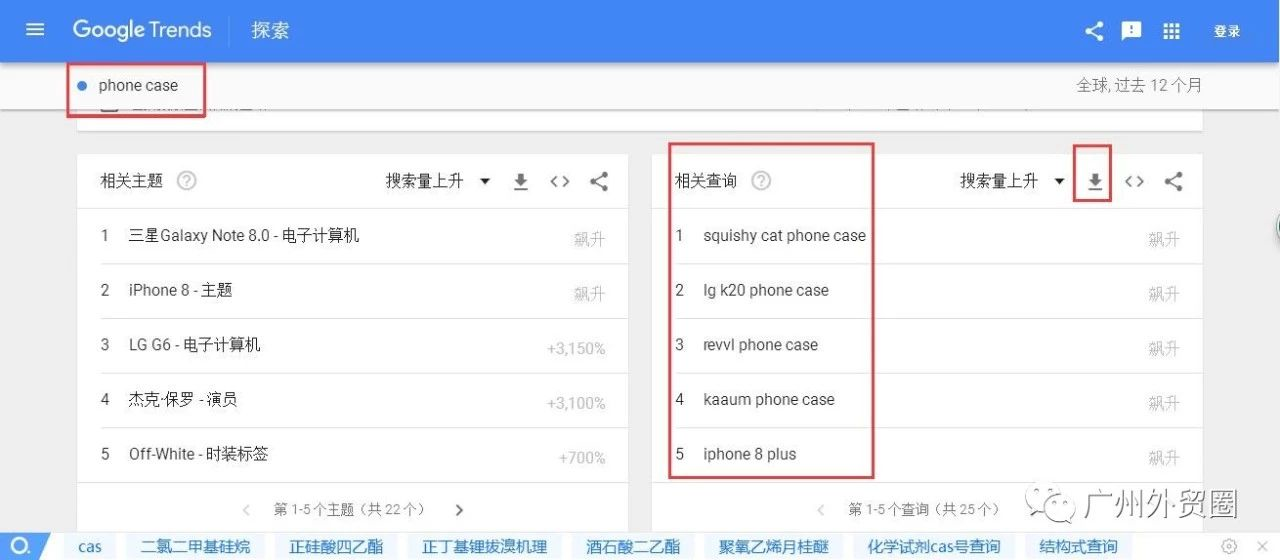Image resolution: width=1280 pixels, height=560 pixels.
Task: Select the 结构式查询 suggestion
Action: 1078,547
